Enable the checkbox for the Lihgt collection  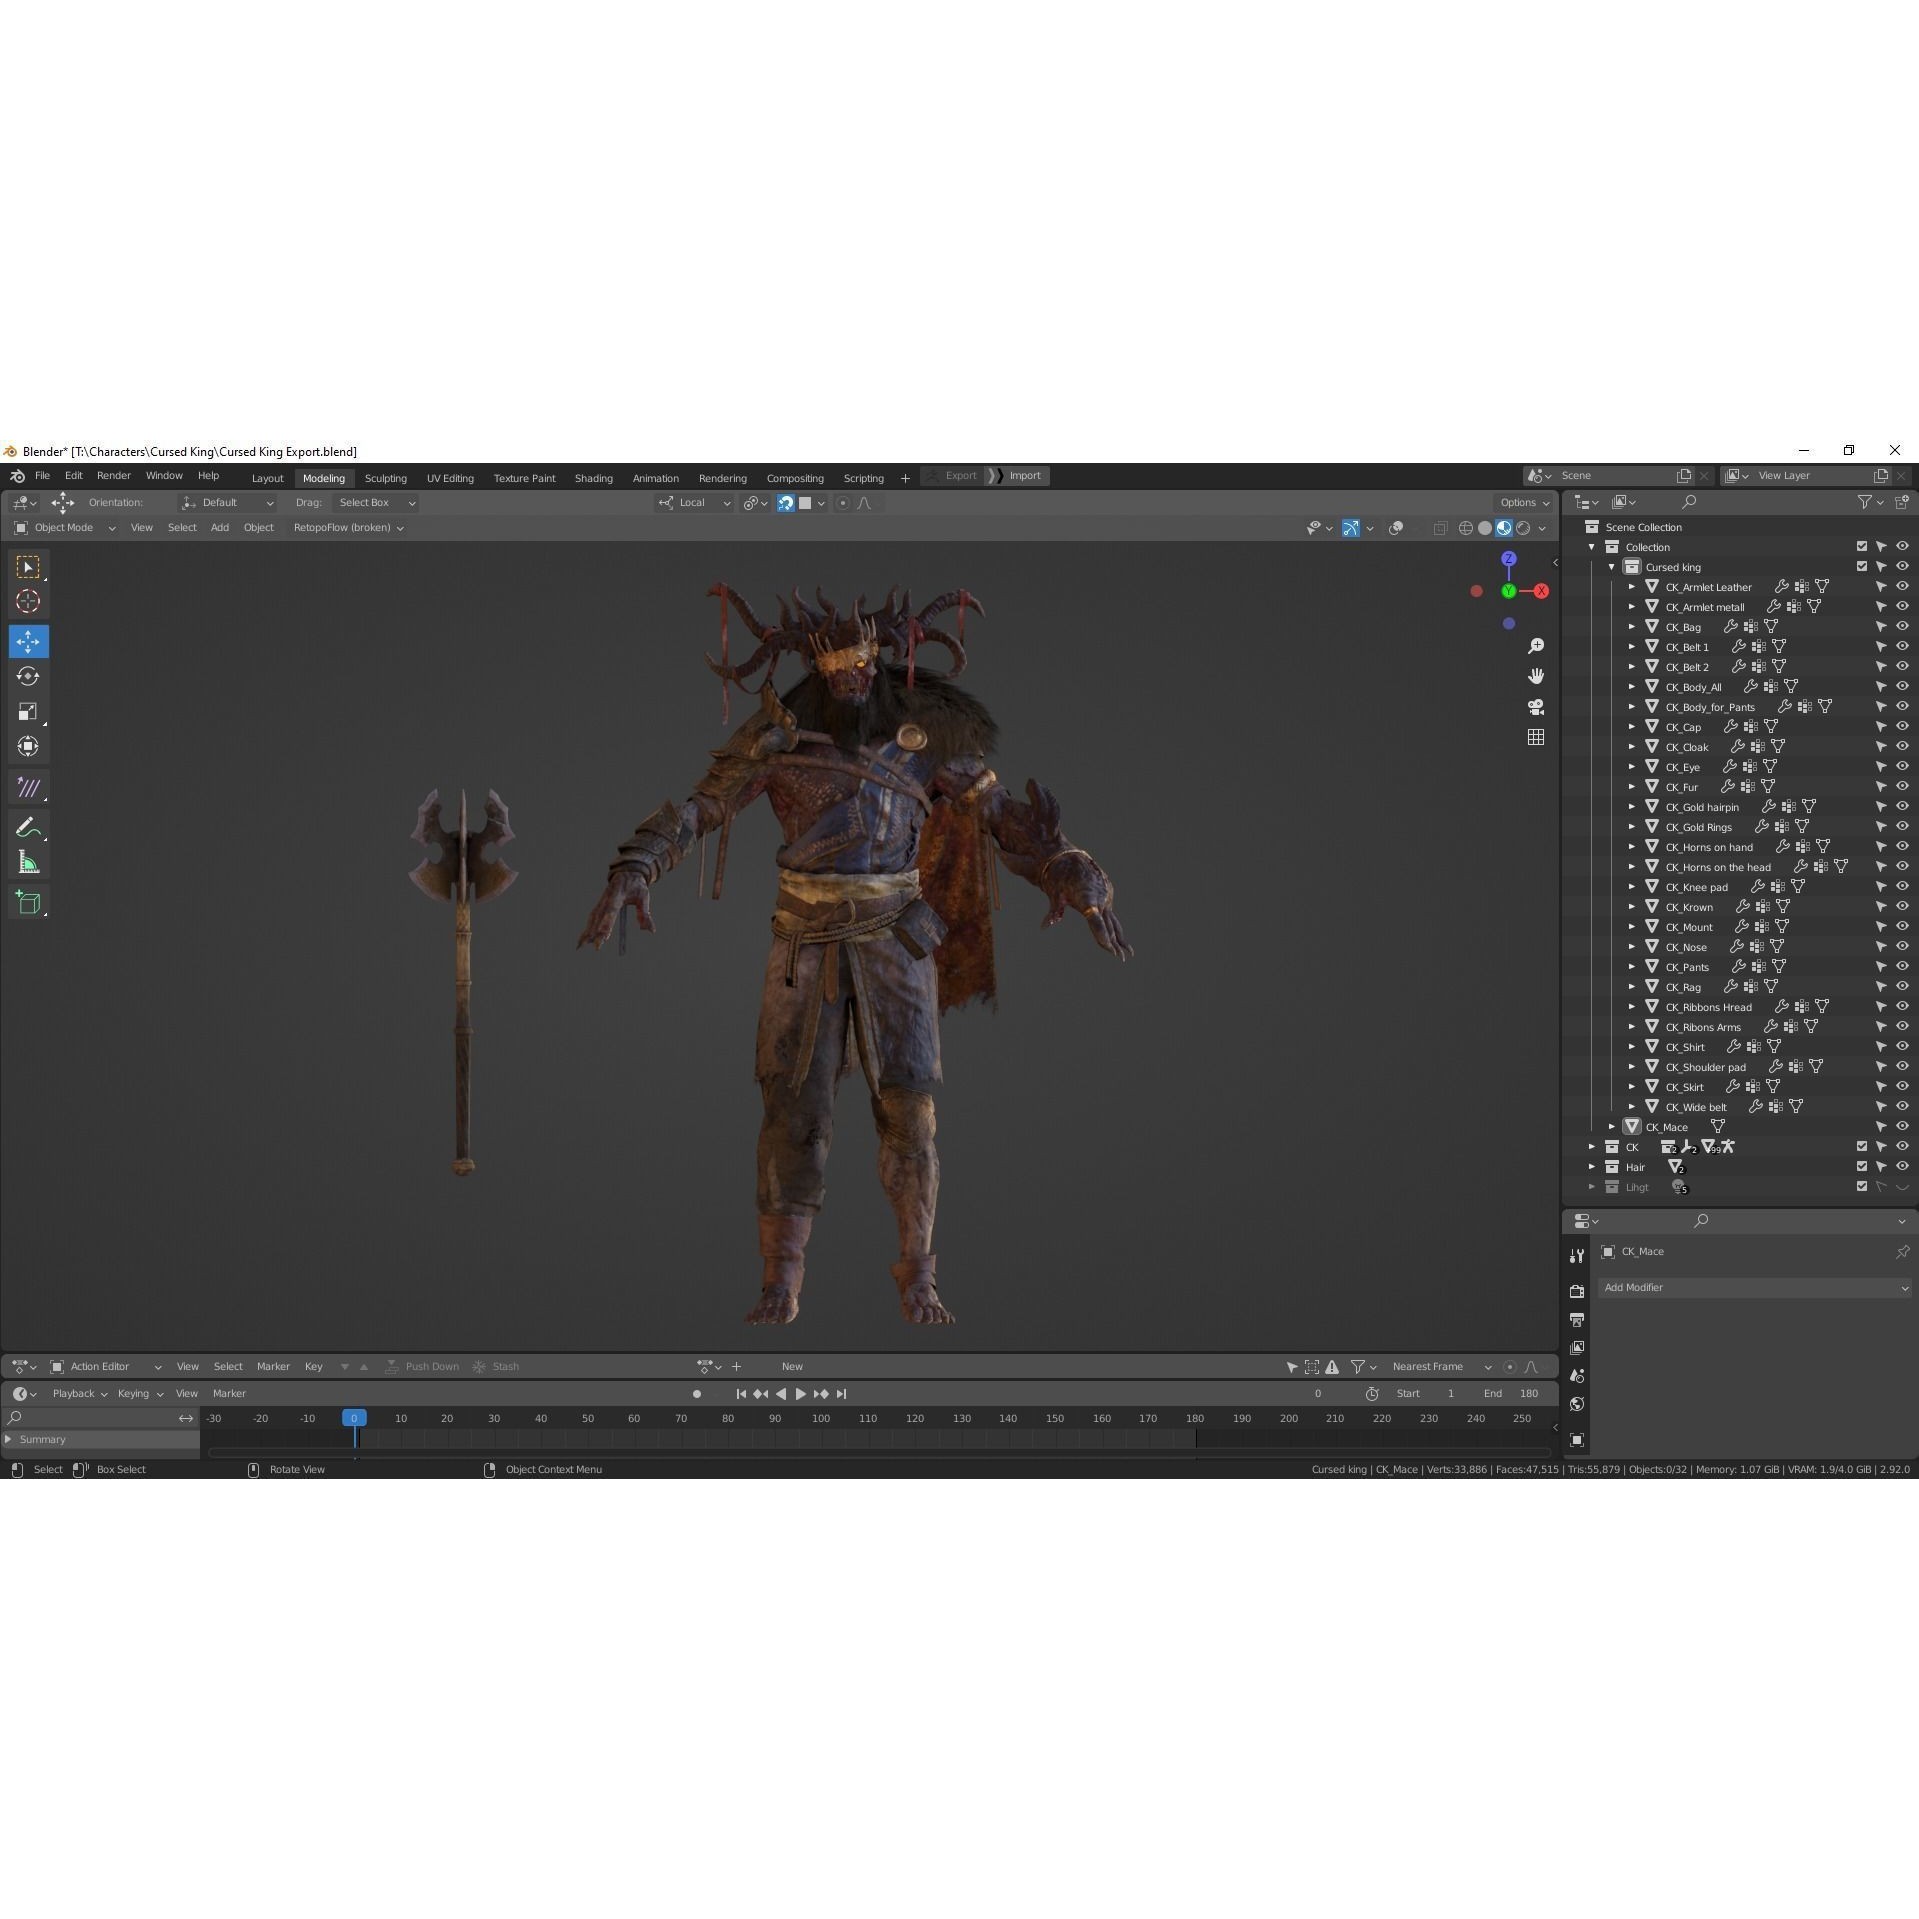coord(1861,1186)
